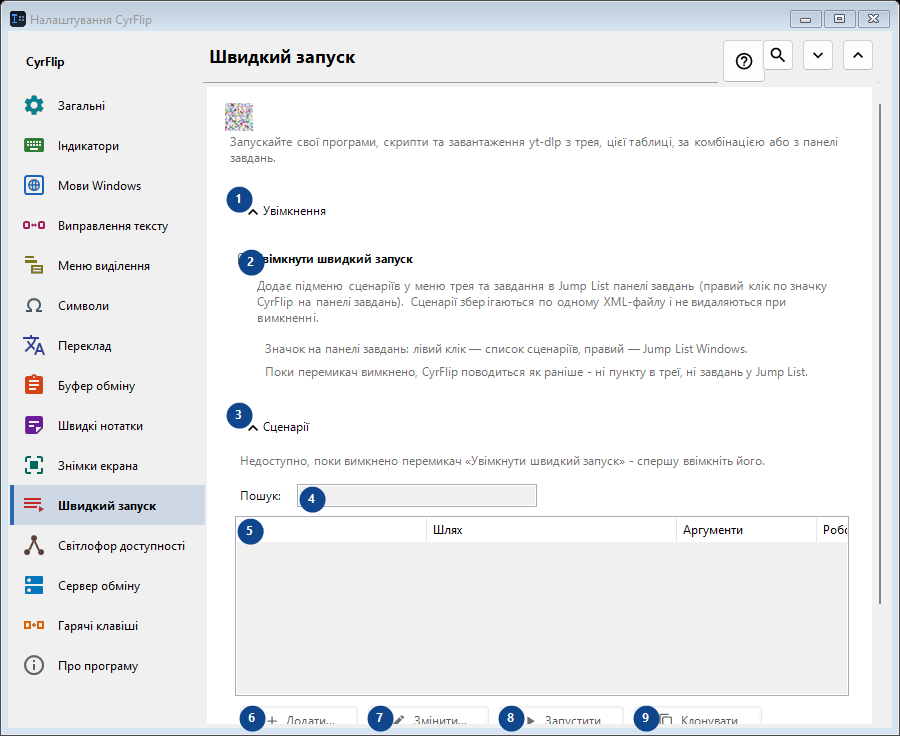The width and height of the screenshot is (900, 736).
Task: Click the help question mark button
Action: (744, 61)
